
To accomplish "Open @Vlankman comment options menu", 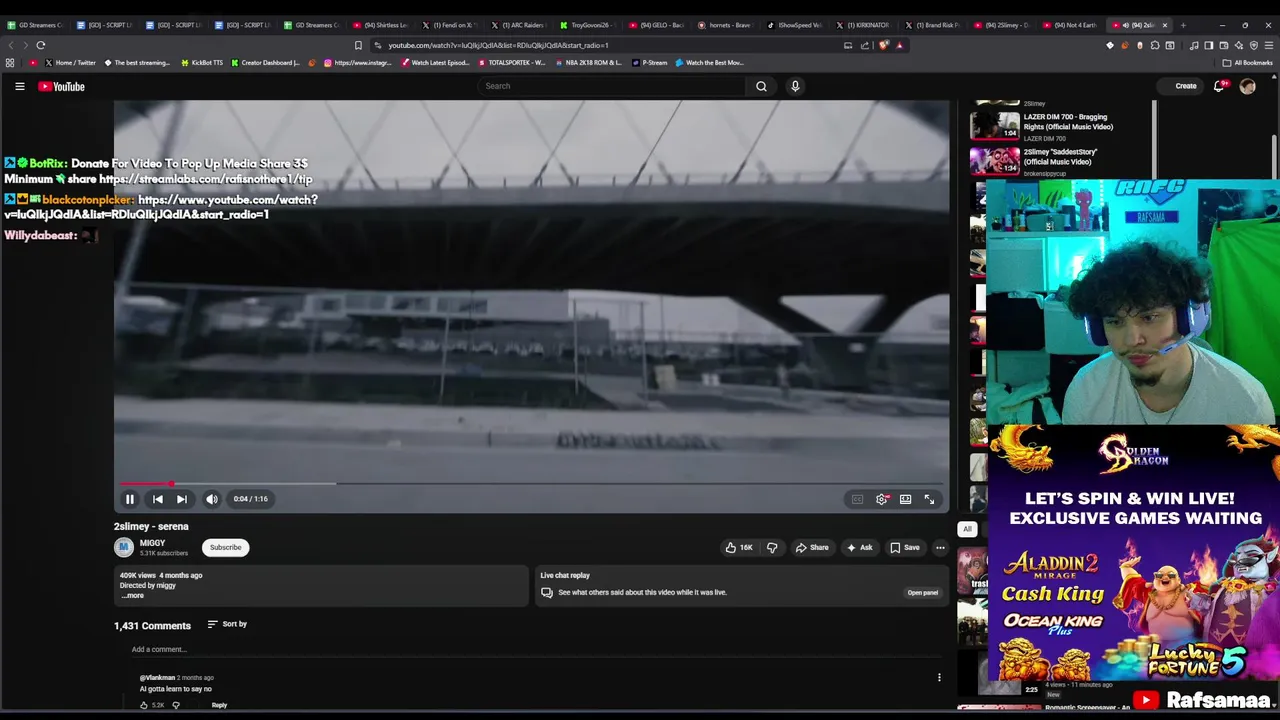I will pos(939,678).
